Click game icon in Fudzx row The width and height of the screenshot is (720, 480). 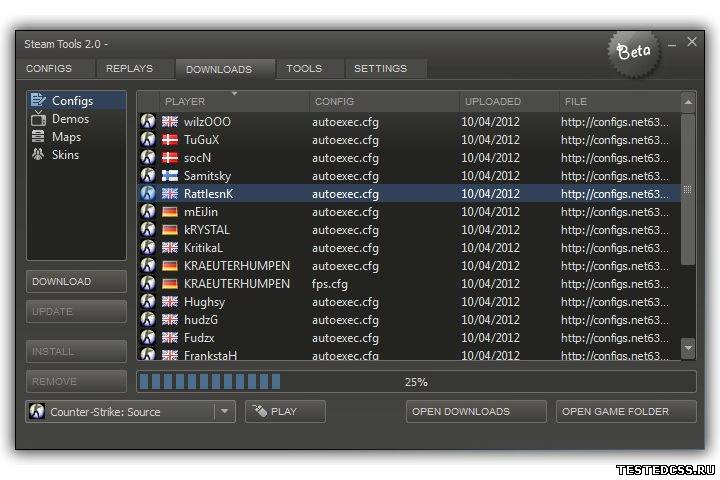pyautogui.click(x=148, y=337)
